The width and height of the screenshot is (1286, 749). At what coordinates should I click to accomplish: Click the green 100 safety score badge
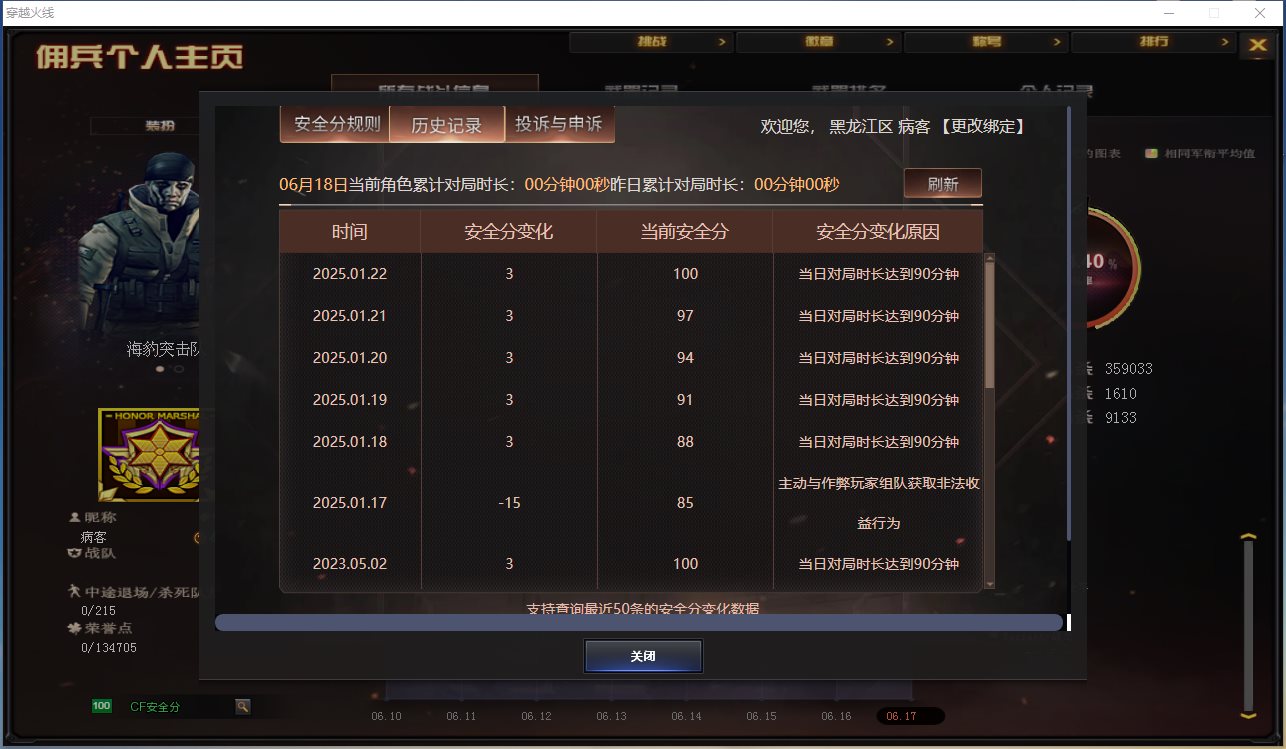click(101, 706)
